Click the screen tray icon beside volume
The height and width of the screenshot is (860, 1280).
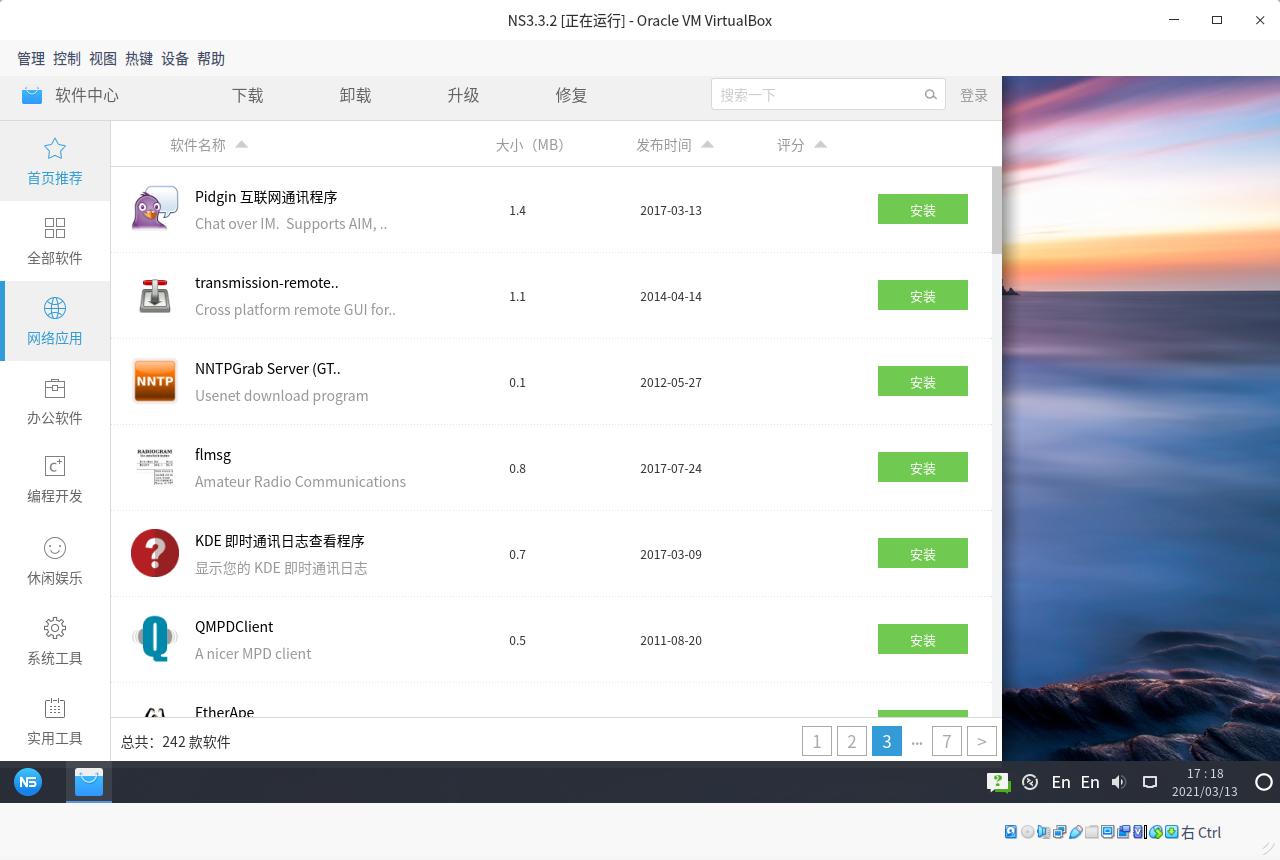[1150, 782]
